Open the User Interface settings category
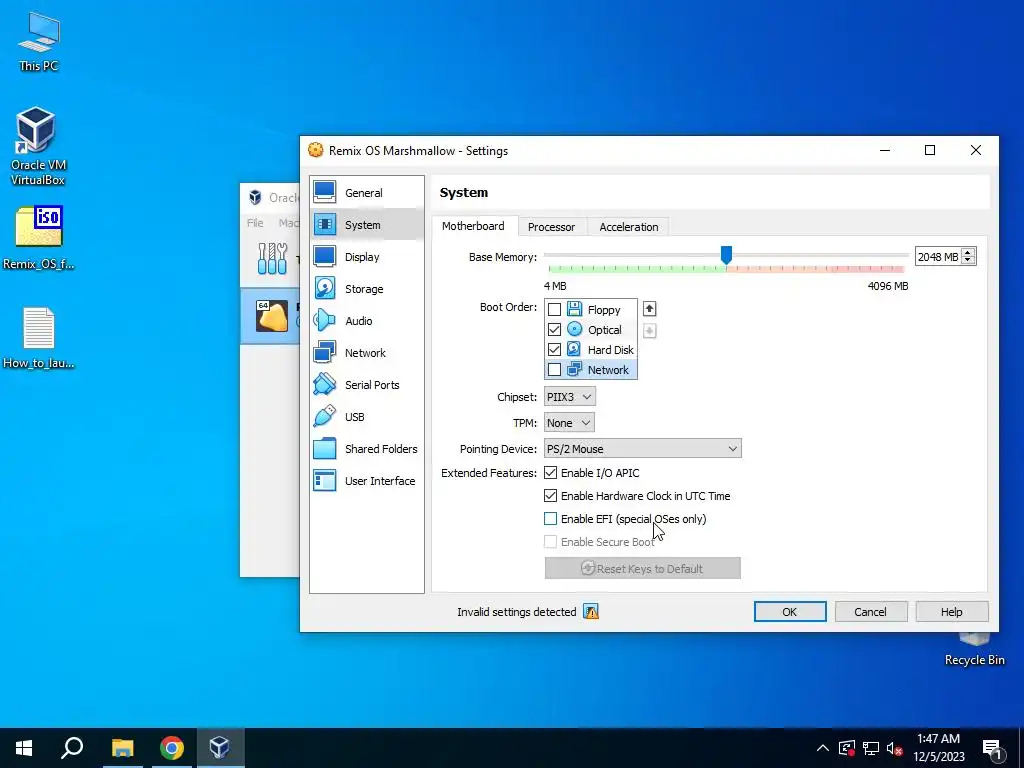 point(366,481)
